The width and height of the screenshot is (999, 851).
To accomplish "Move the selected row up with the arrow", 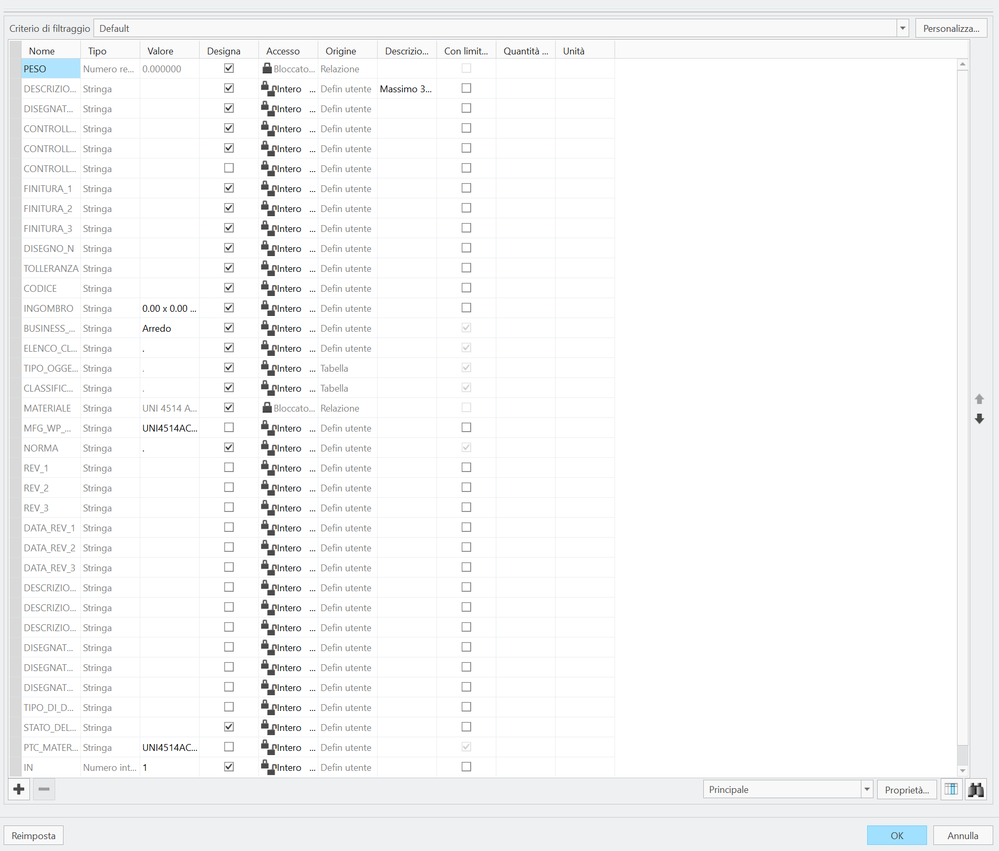I will tap(979, 399).
